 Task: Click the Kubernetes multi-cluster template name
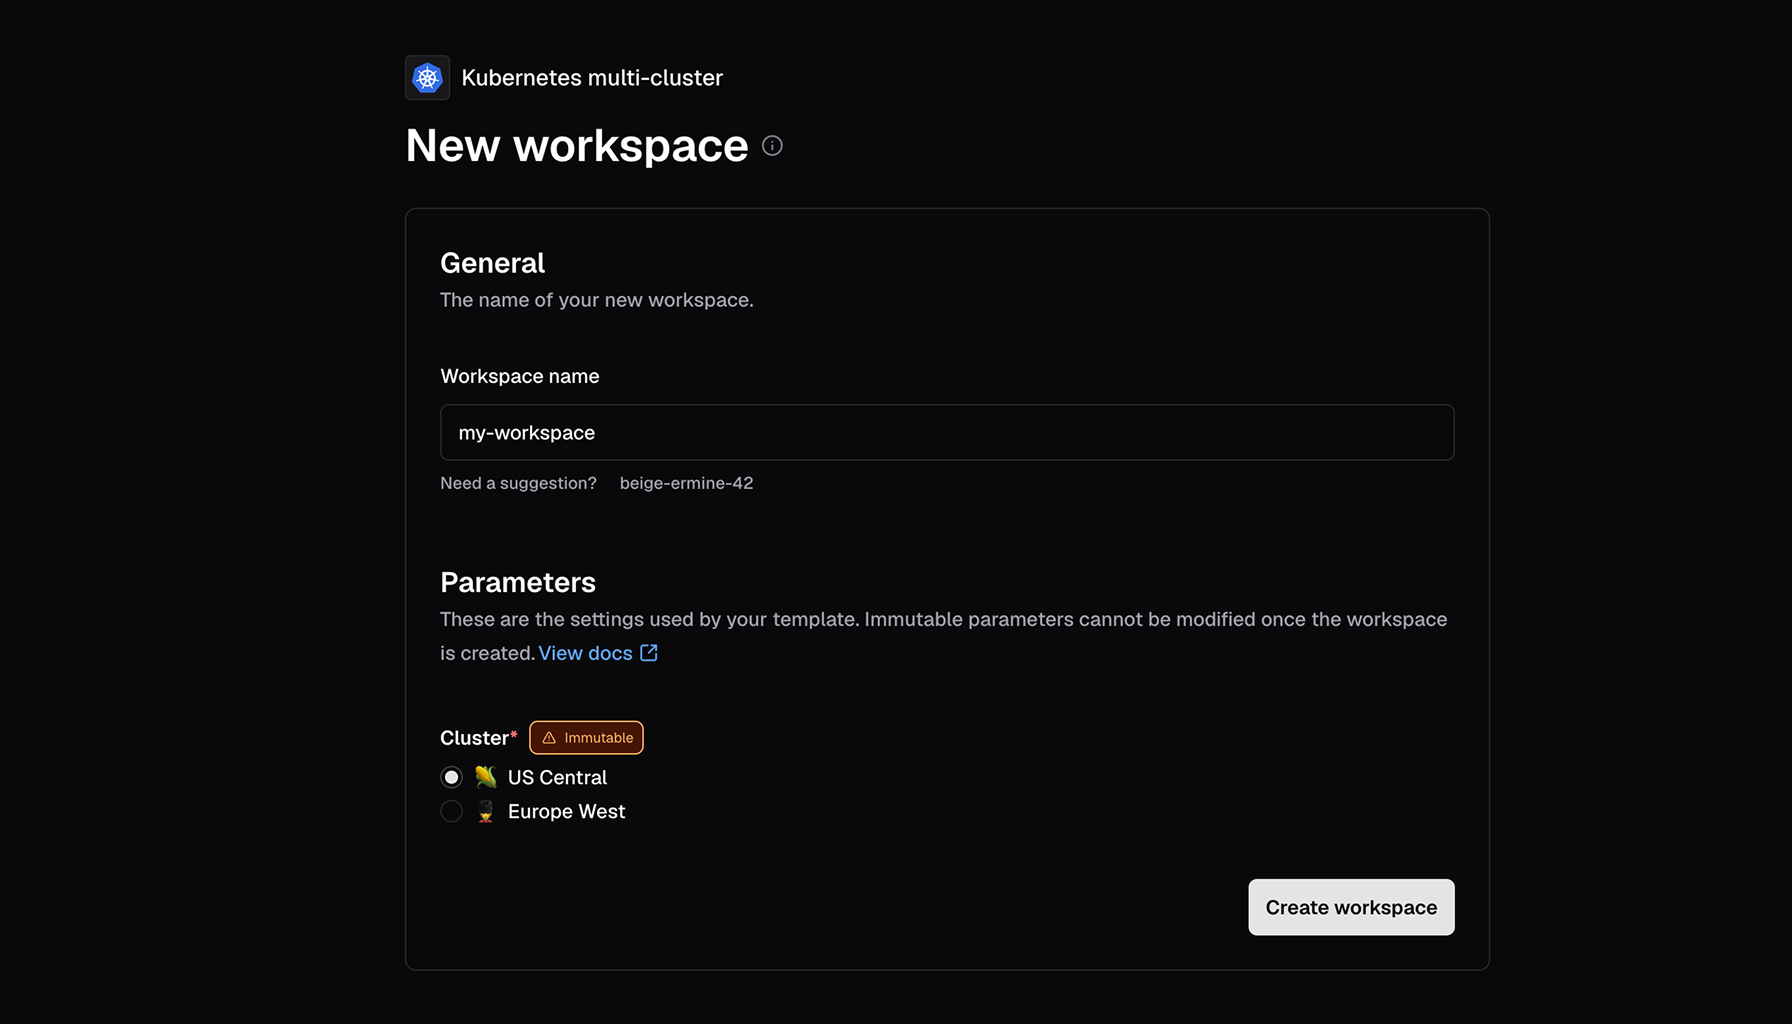[x=592, y=78]
